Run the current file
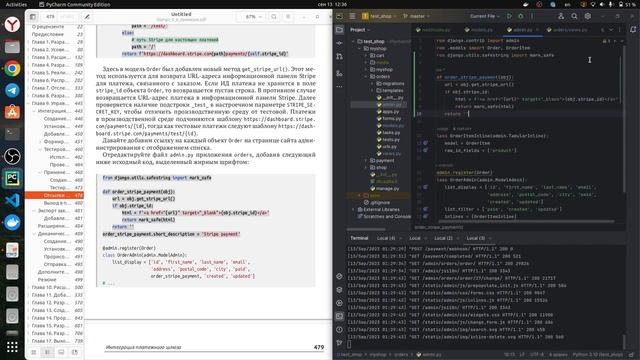The width and height of the screenshot is (640, 360). [509, 16]
